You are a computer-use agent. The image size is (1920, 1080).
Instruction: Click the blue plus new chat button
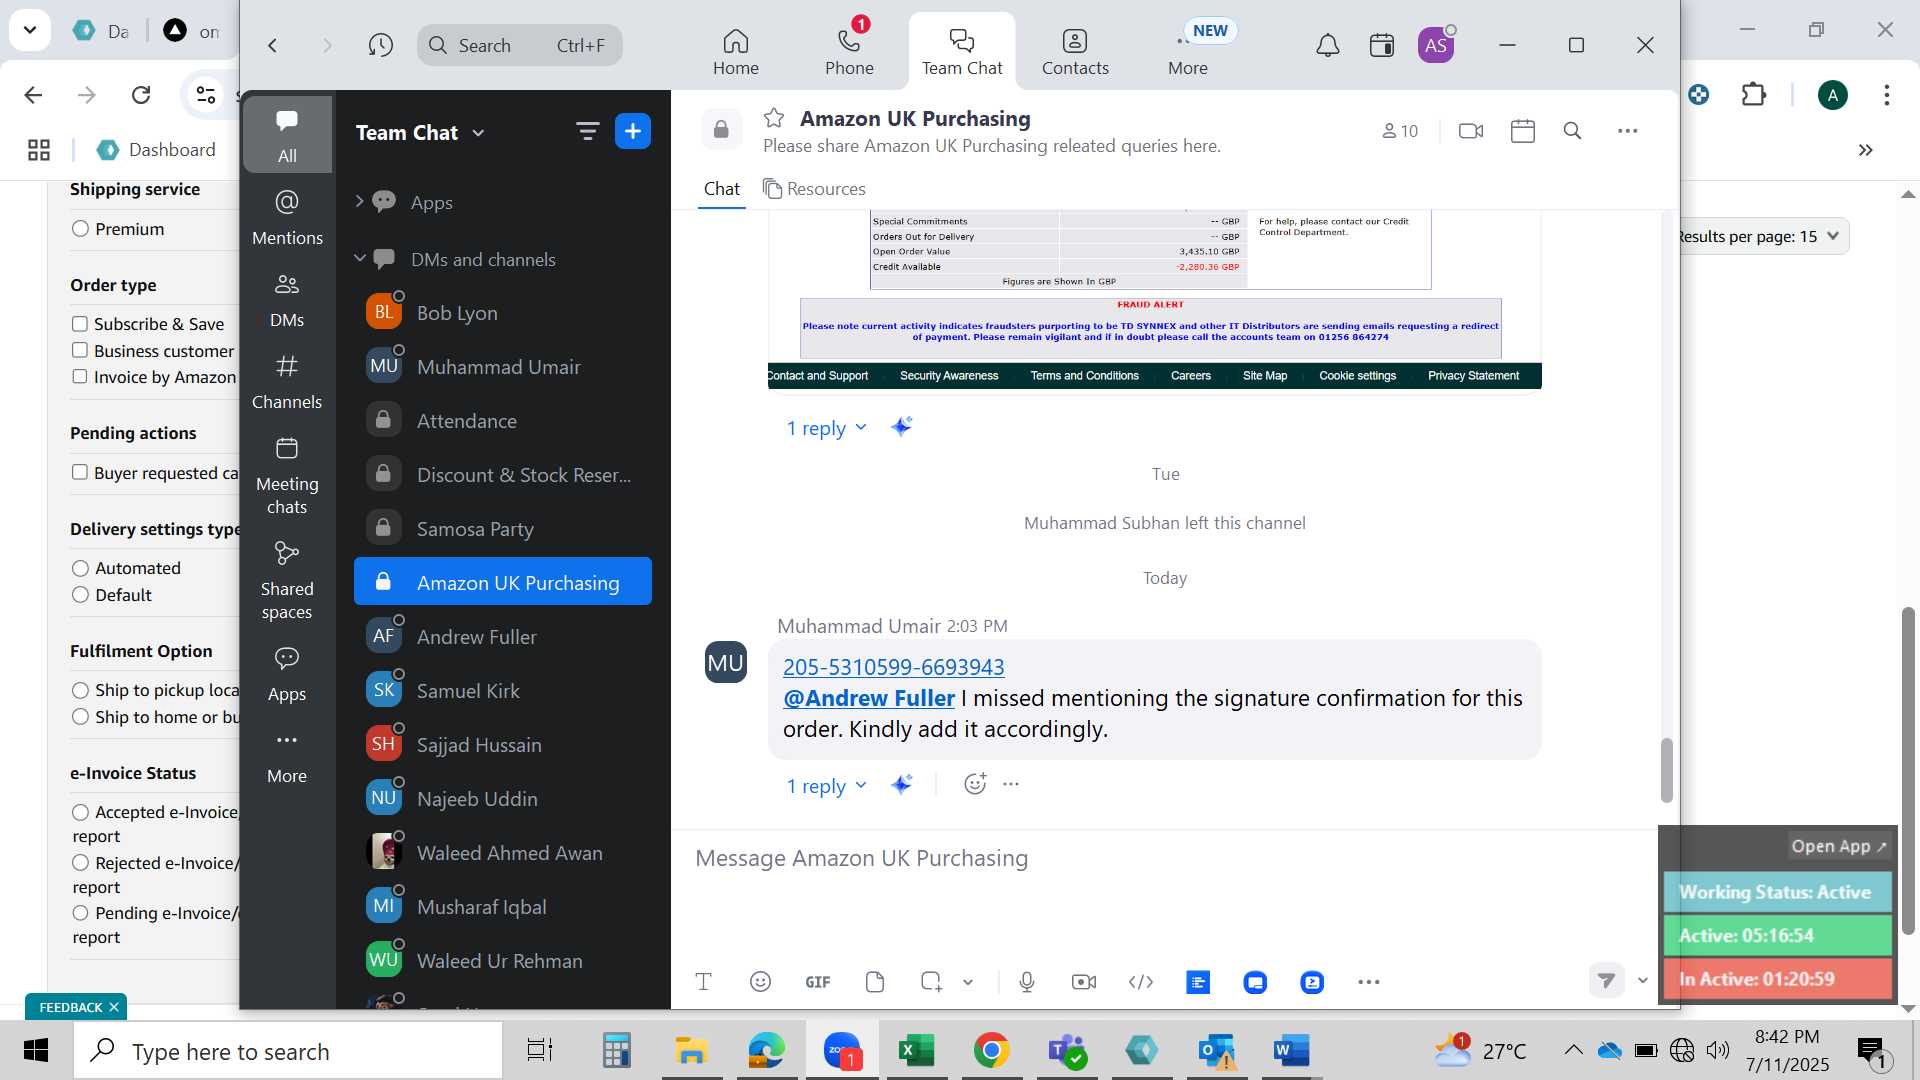coord(633,131)
